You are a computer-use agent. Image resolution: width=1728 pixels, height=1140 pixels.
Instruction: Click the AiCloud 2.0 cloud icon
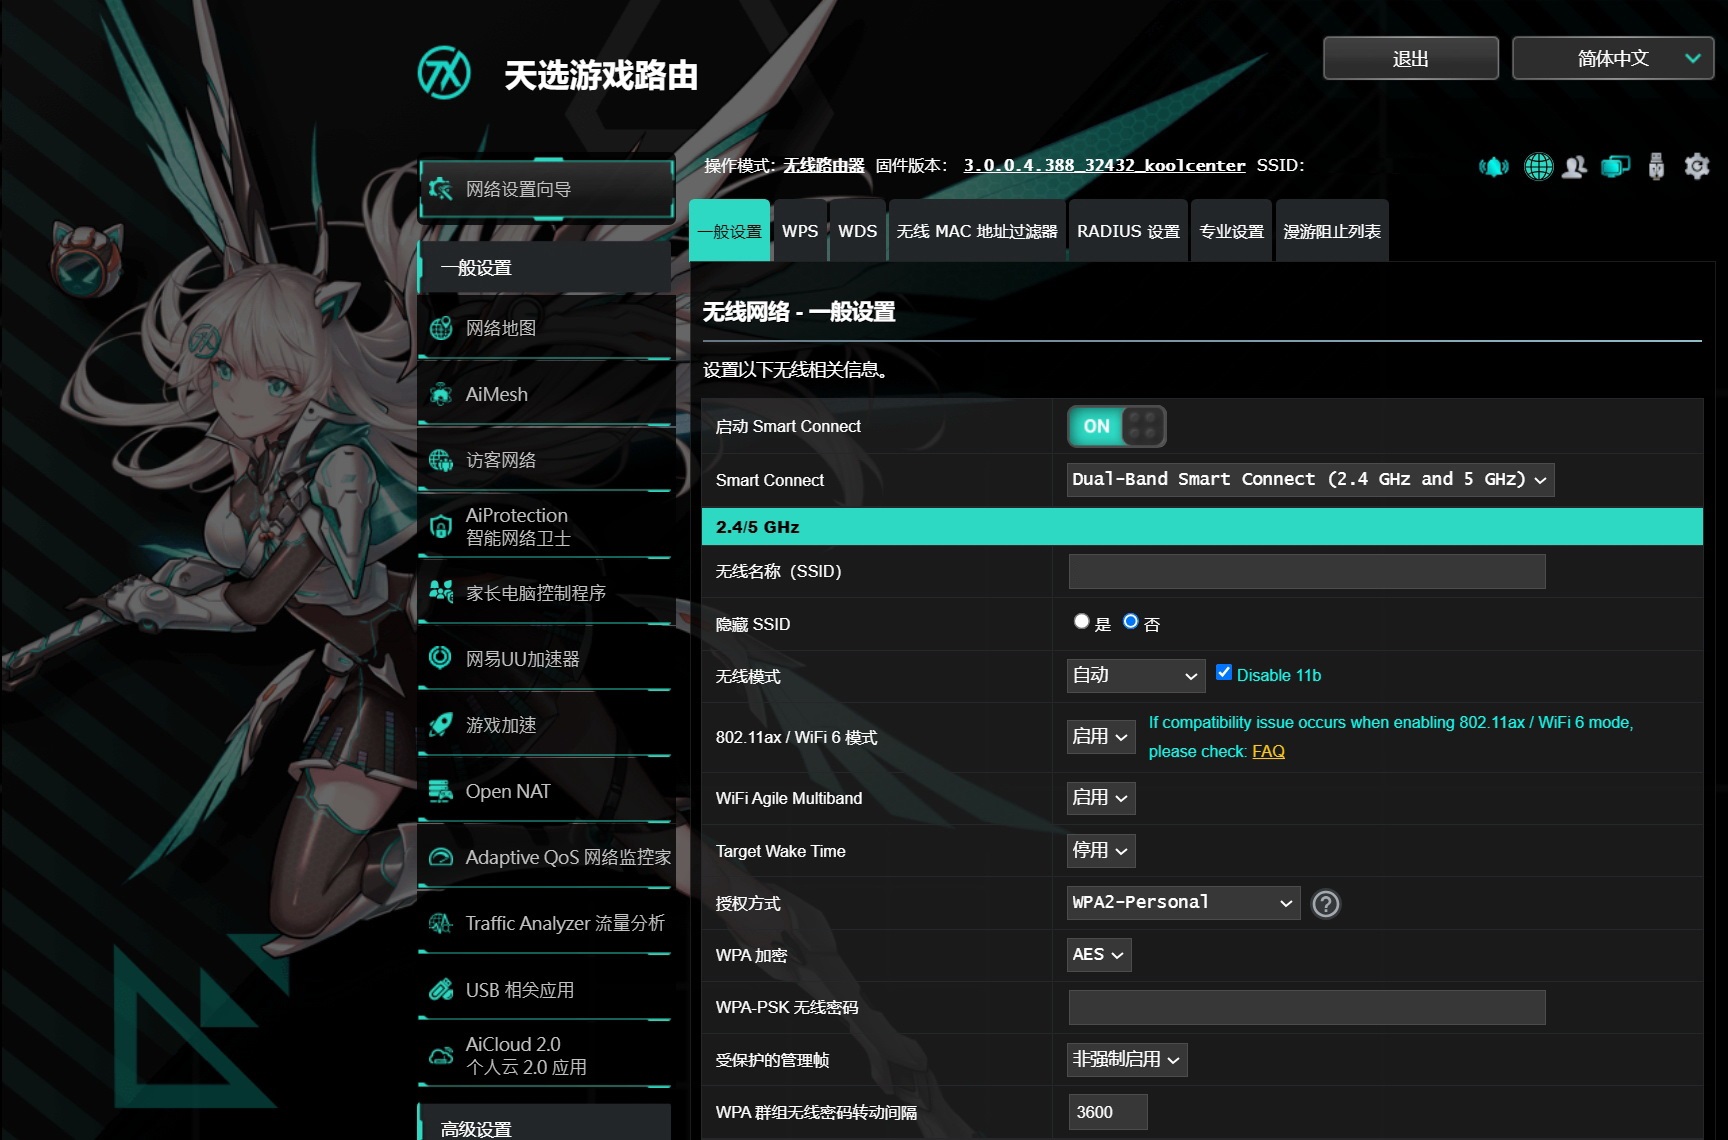(440, 1055)
